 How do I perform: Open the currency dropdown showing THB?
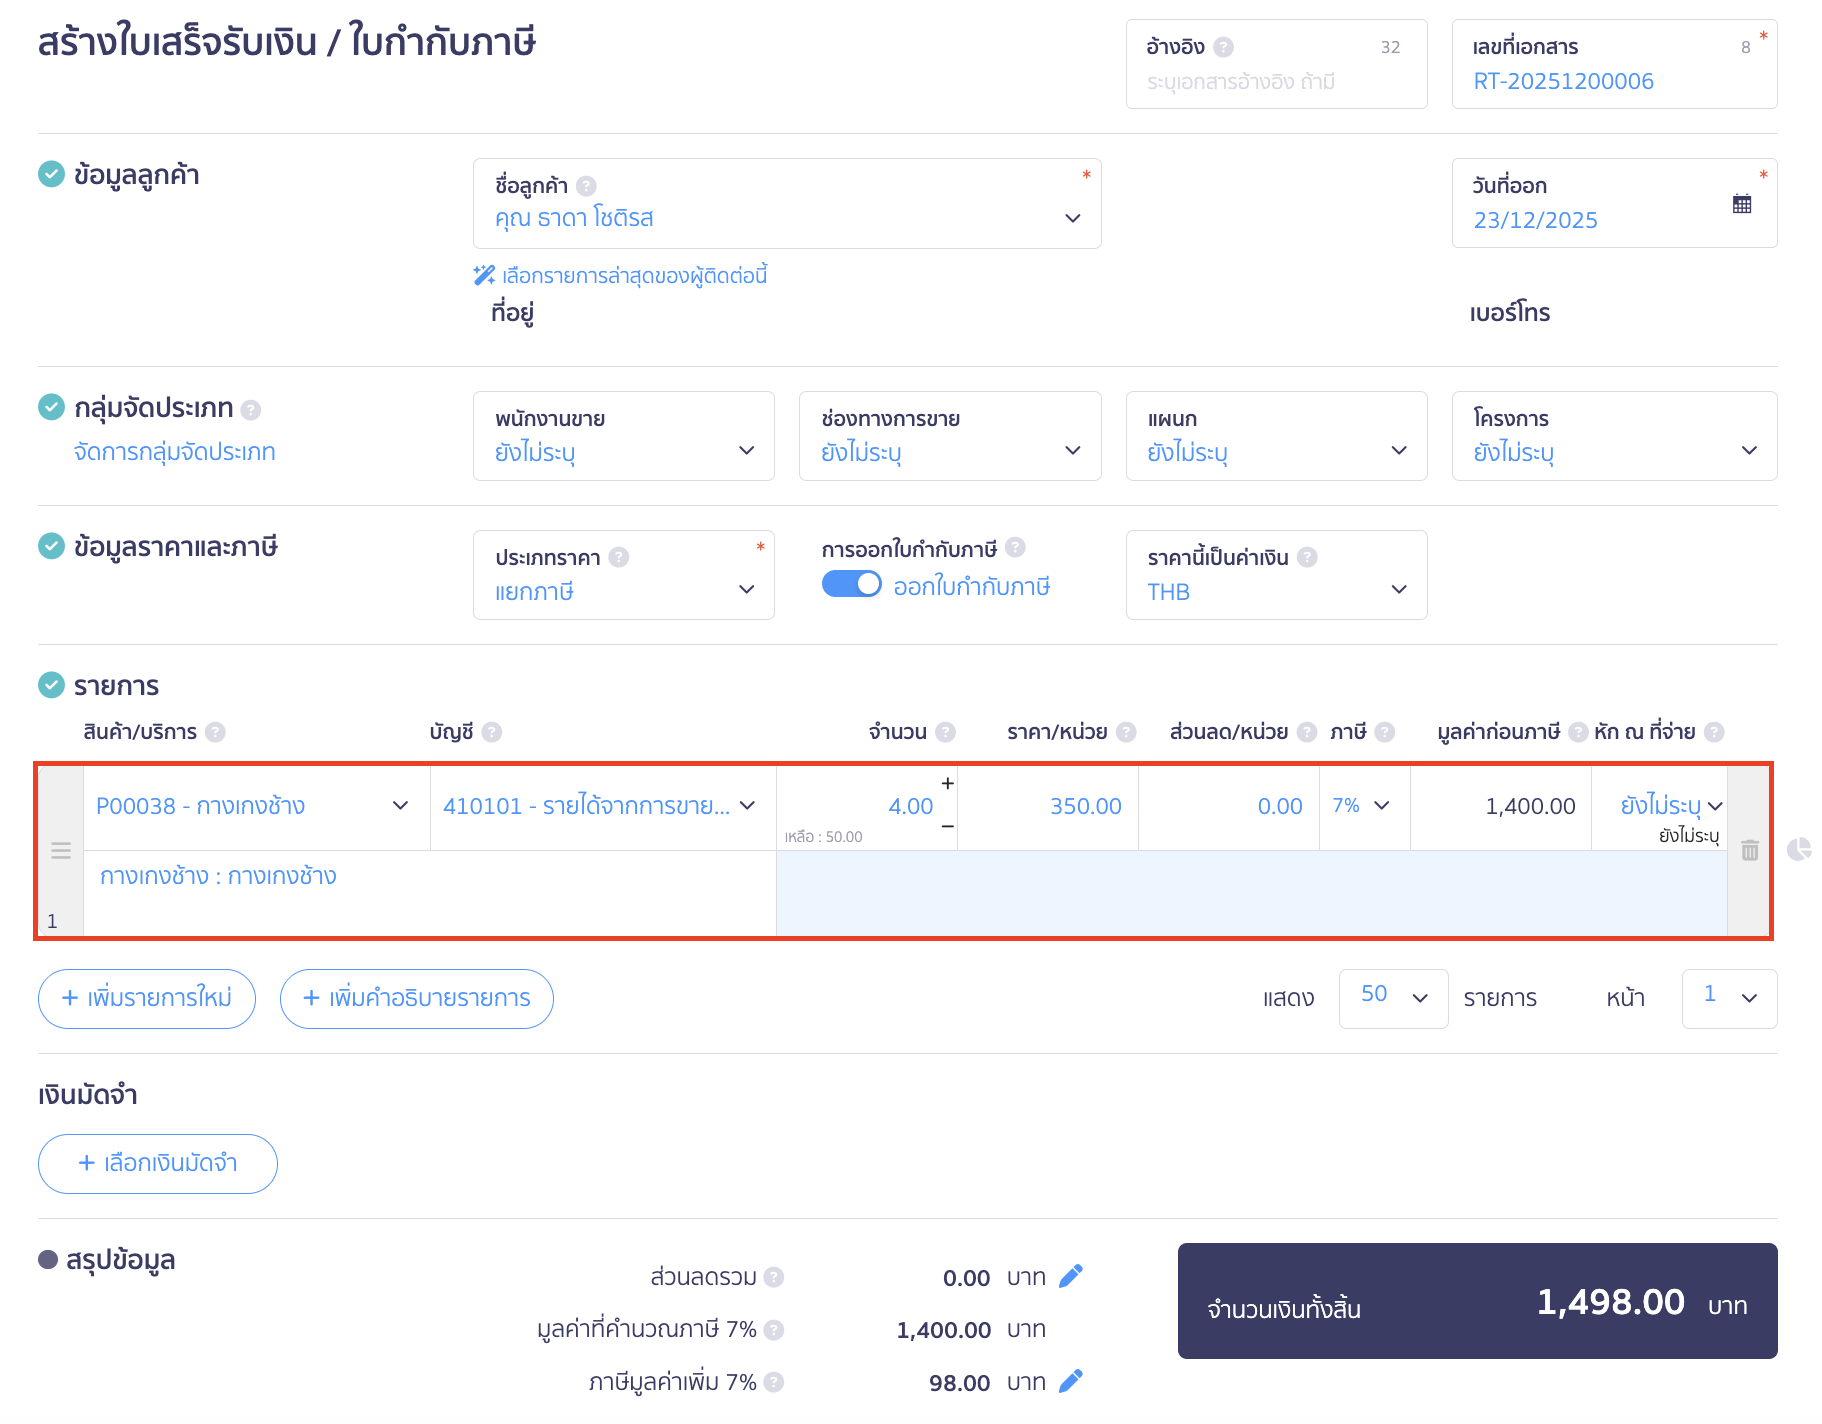point(1275,576)
